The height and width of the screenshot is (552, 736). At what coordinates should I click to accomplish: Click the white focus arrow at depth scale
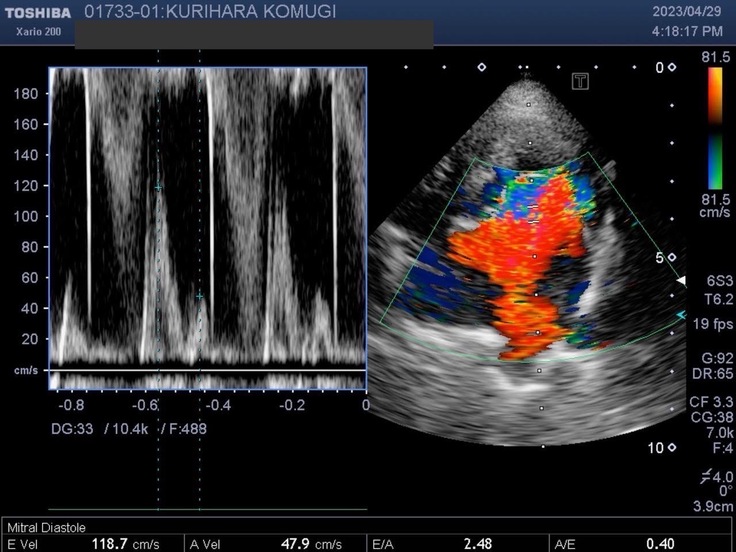tap(681, 281)
